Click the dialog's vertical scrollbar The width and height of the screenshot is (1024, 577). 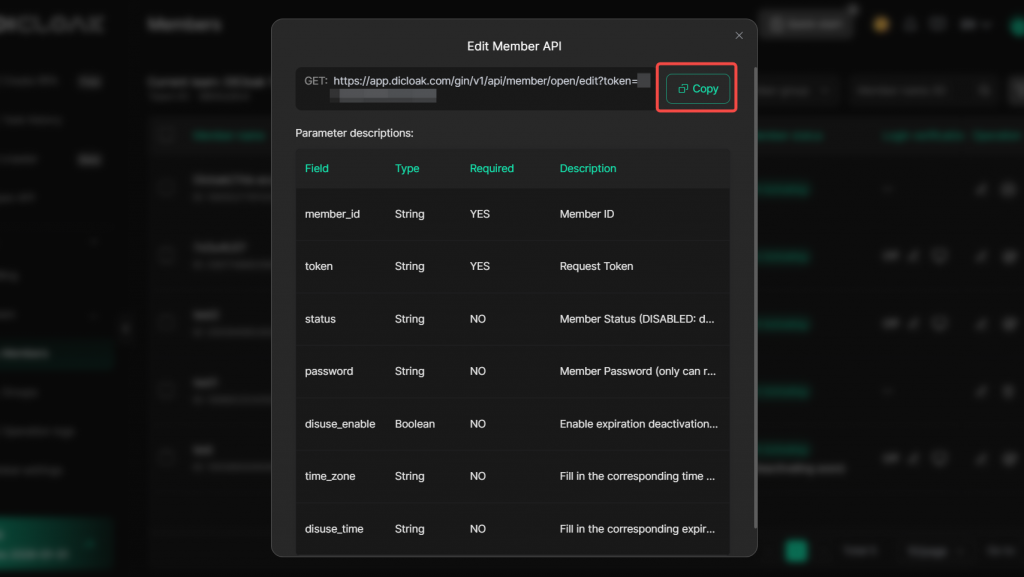click(x=755, y=300)
